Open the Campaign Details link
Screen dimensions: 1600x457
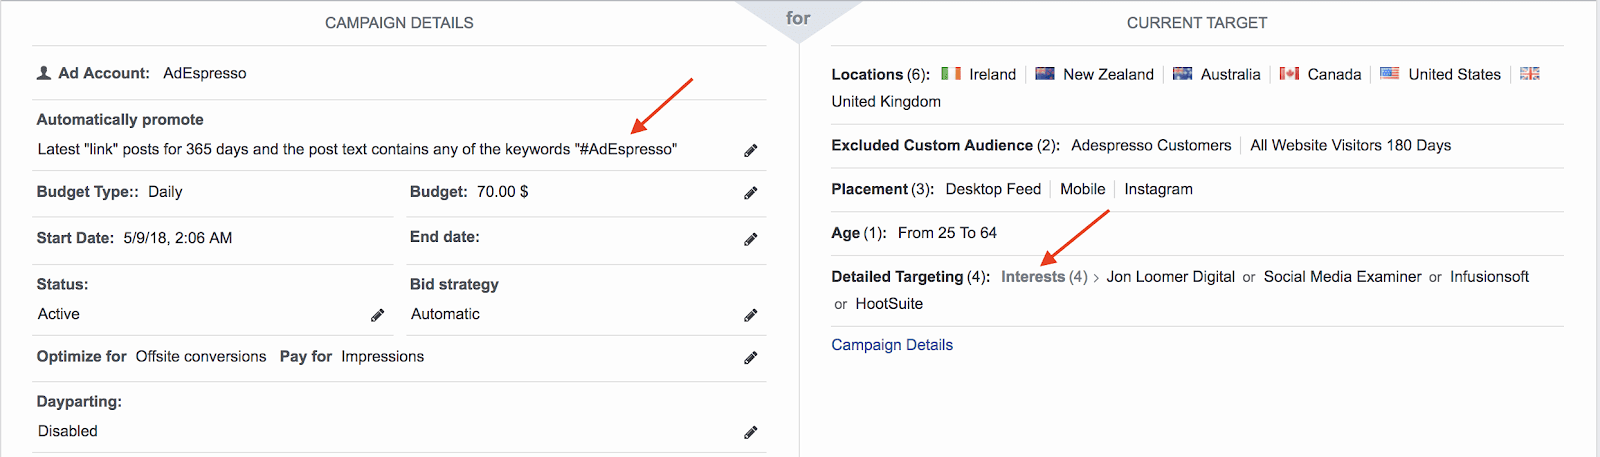892,345
